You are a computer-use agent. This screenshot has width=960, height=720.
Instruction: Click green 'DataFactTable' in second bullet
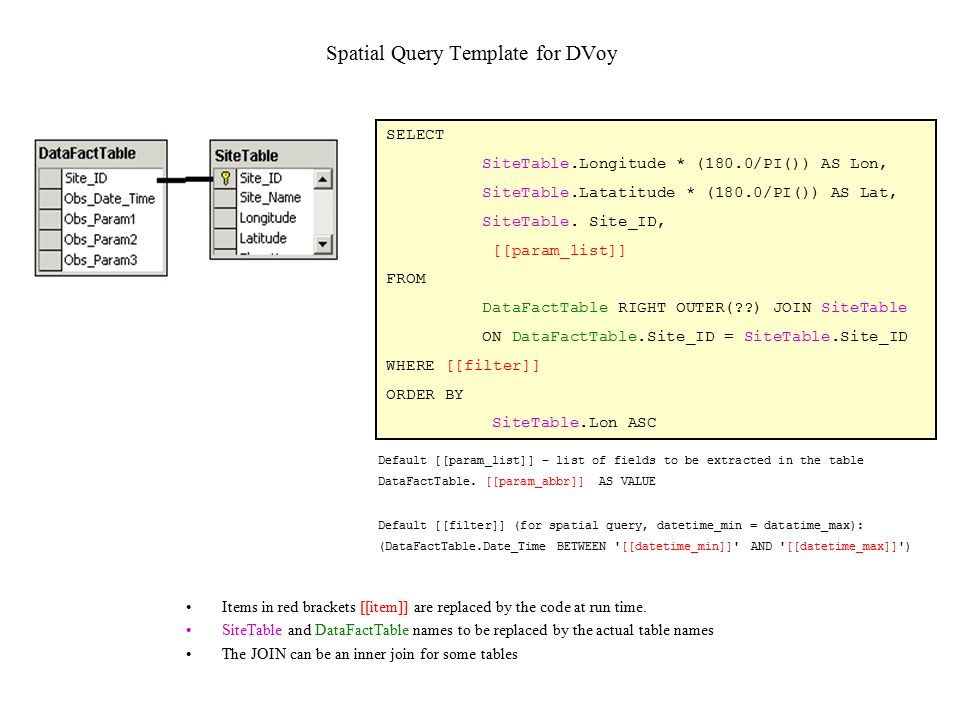(x=362, y=630)
